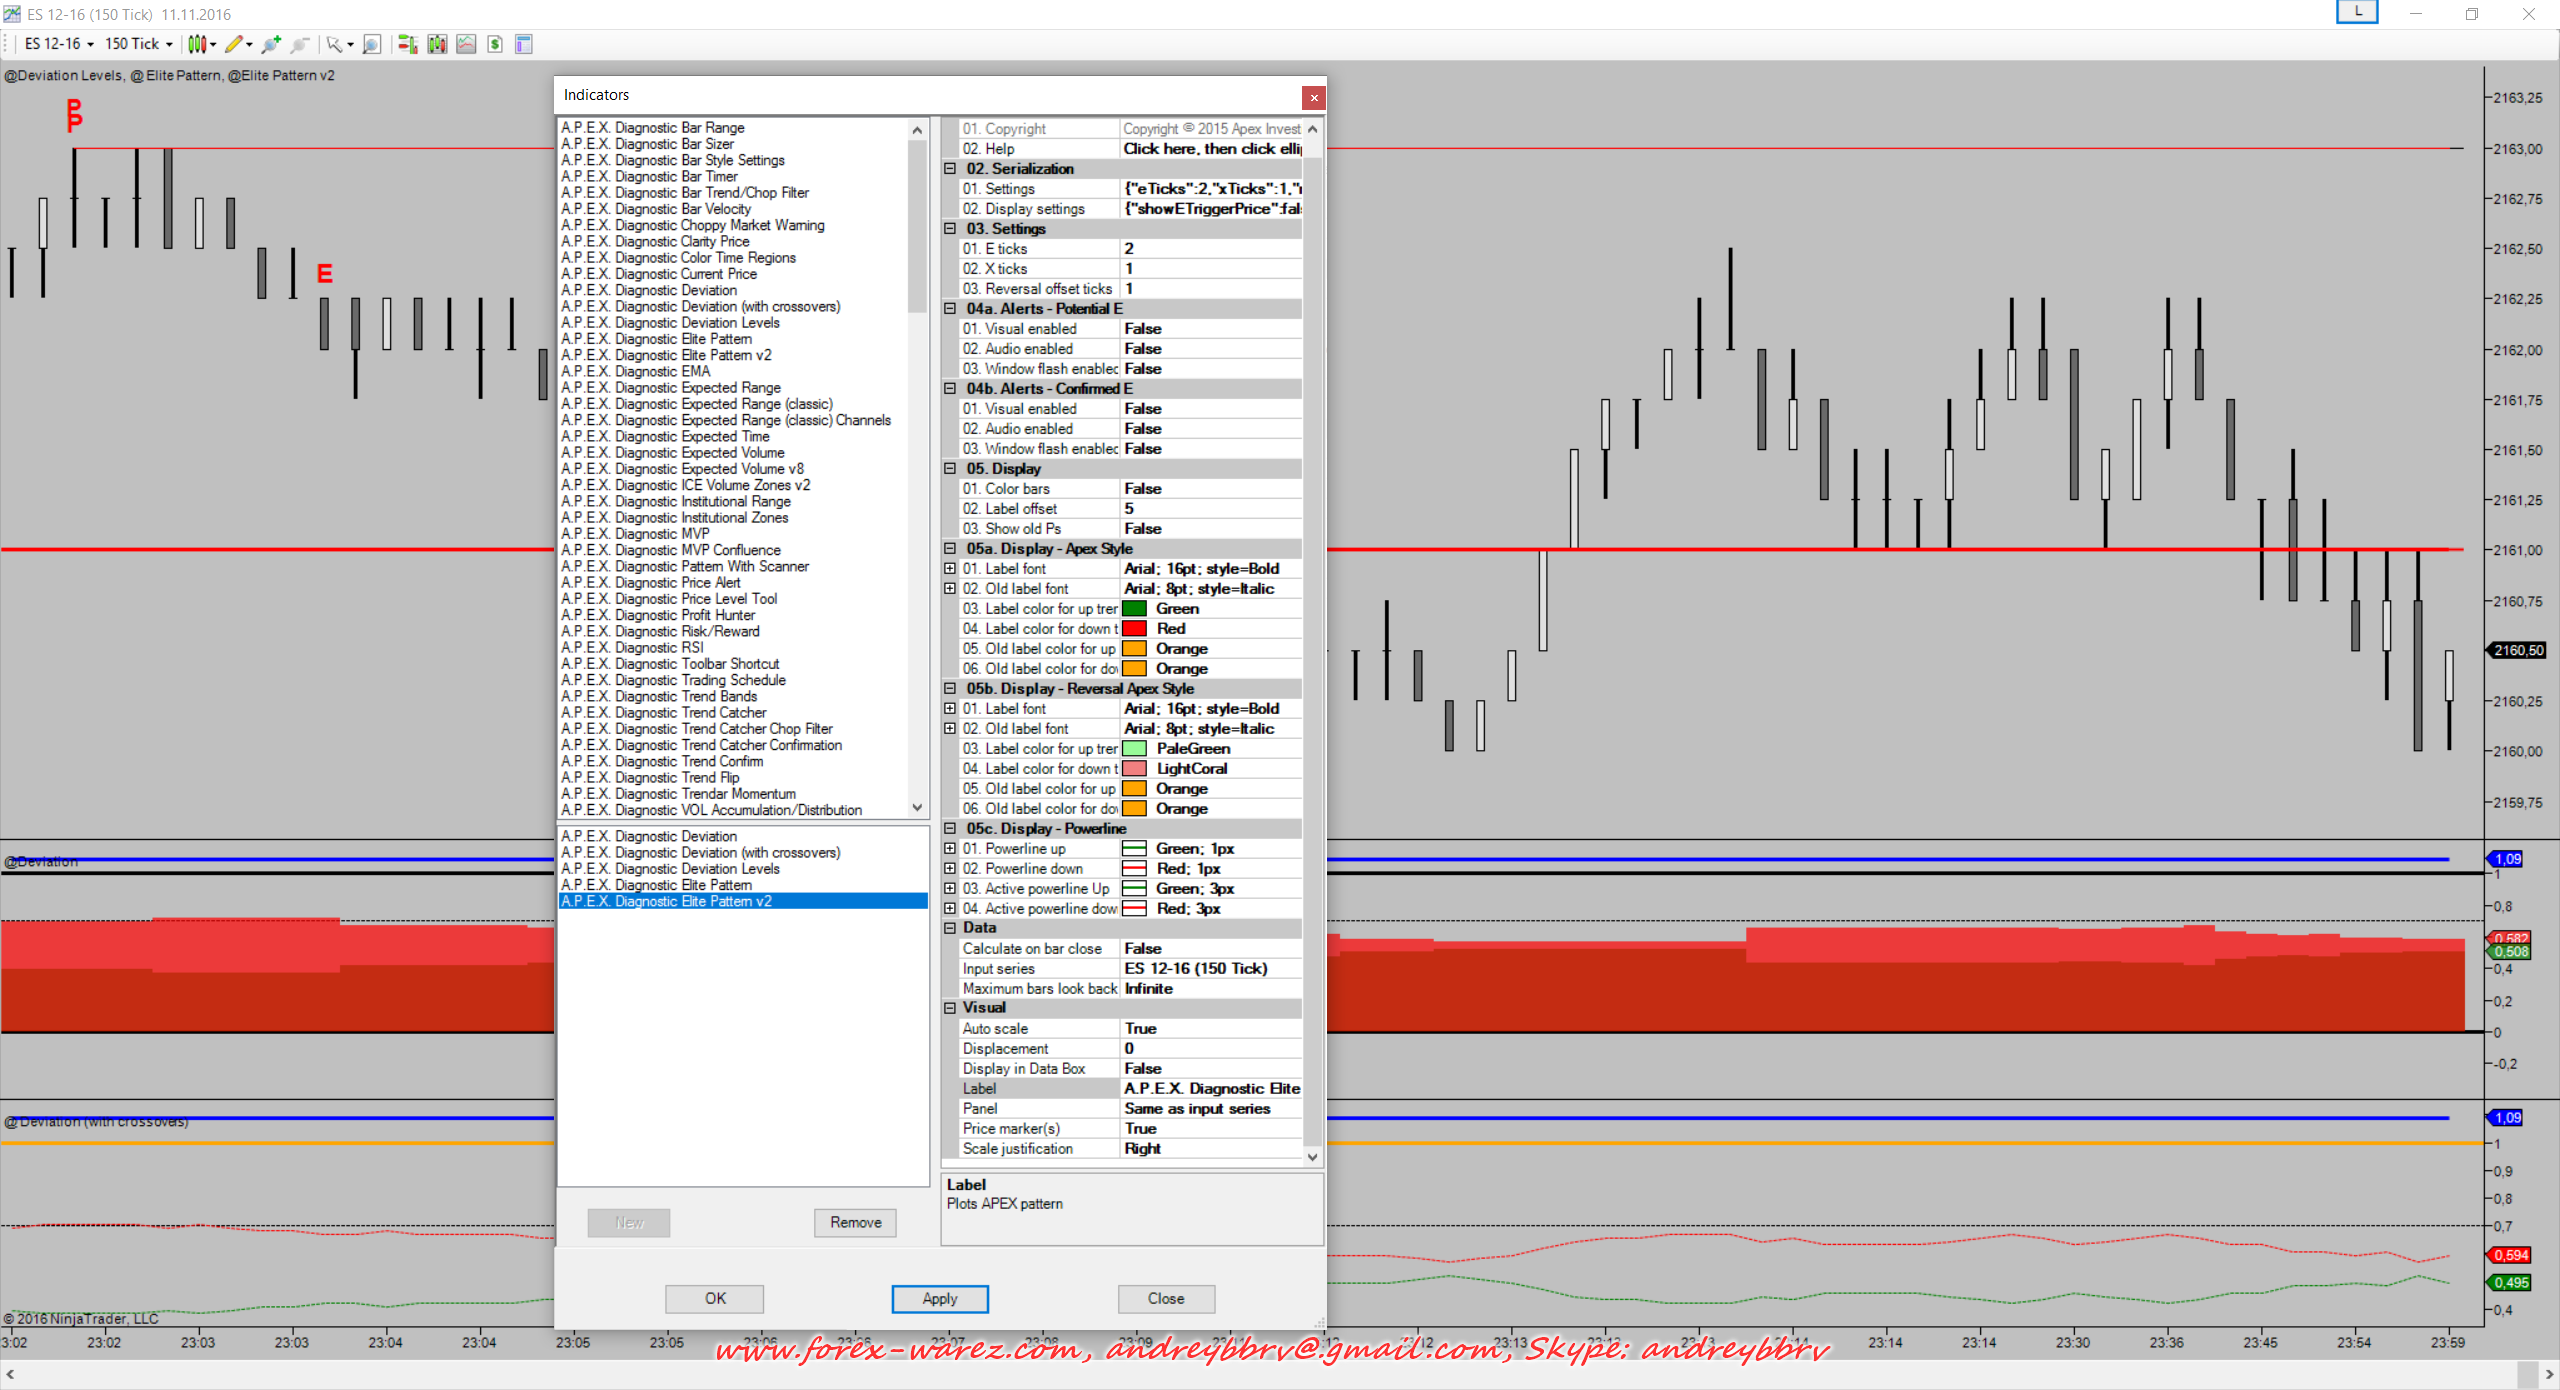Open the chart trader icon
2560x1390 pixels.
pyautogui.click(x=406, y=44)
